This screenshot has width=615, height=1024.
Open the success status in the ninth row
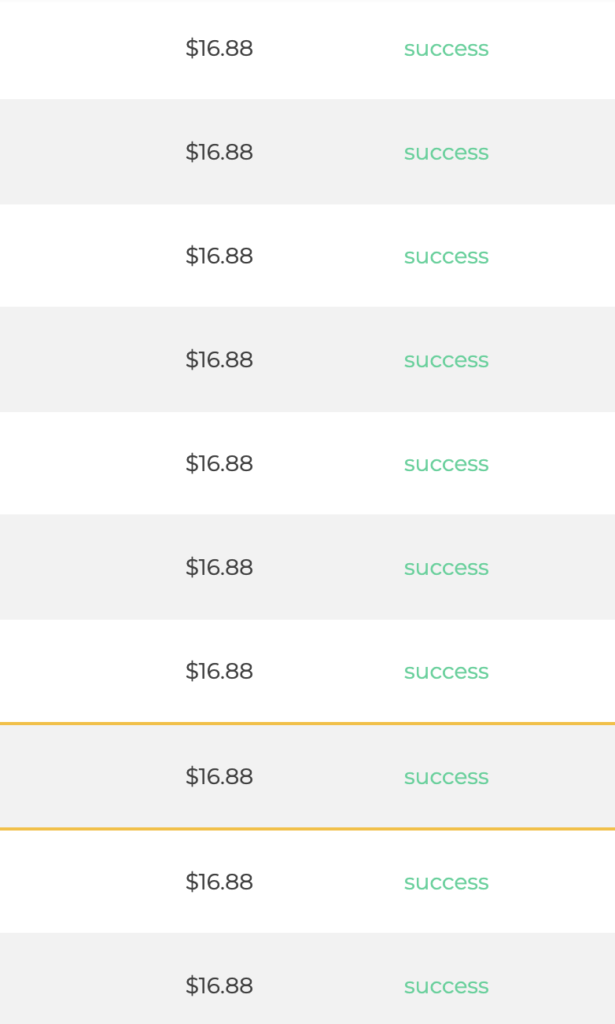446,882
